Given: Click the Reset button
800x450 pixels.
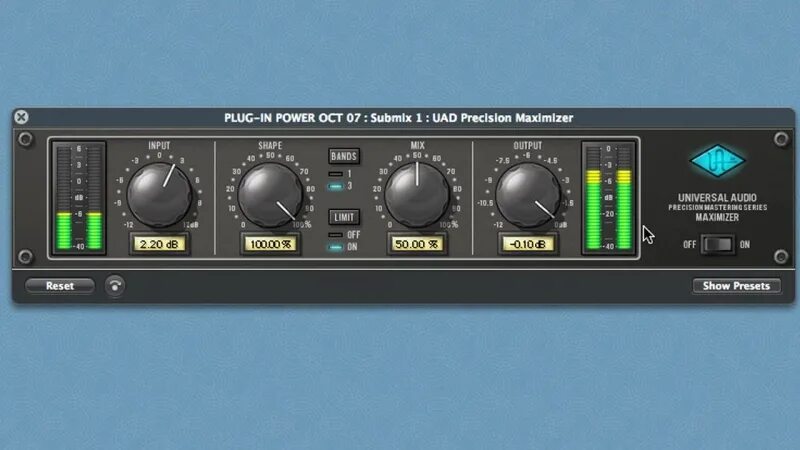Looking at the screenshot, I should click(x=60, y=286).
